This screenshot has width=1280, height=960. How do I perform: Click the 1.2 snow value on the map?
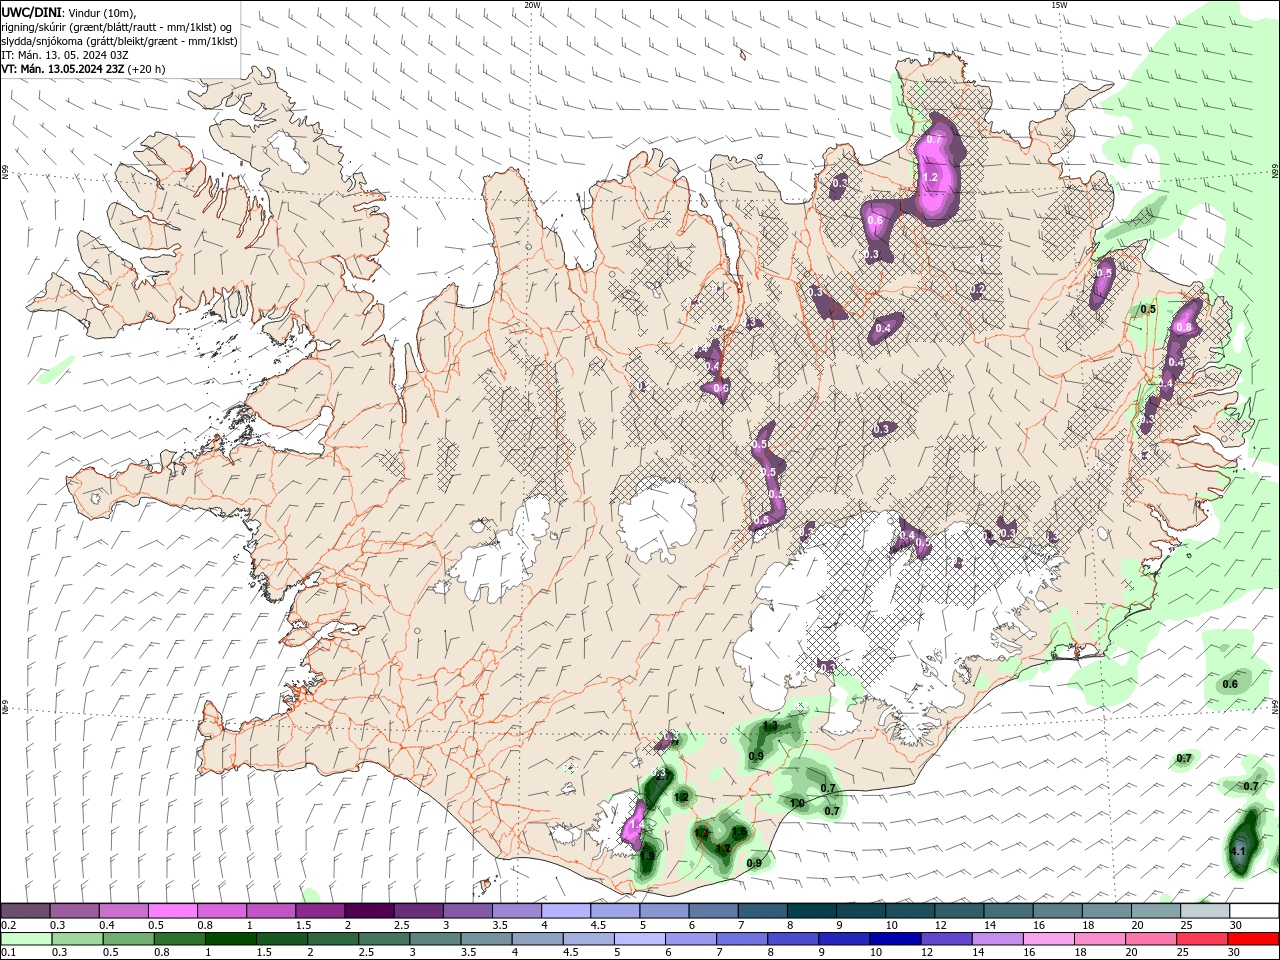point(930,177)
